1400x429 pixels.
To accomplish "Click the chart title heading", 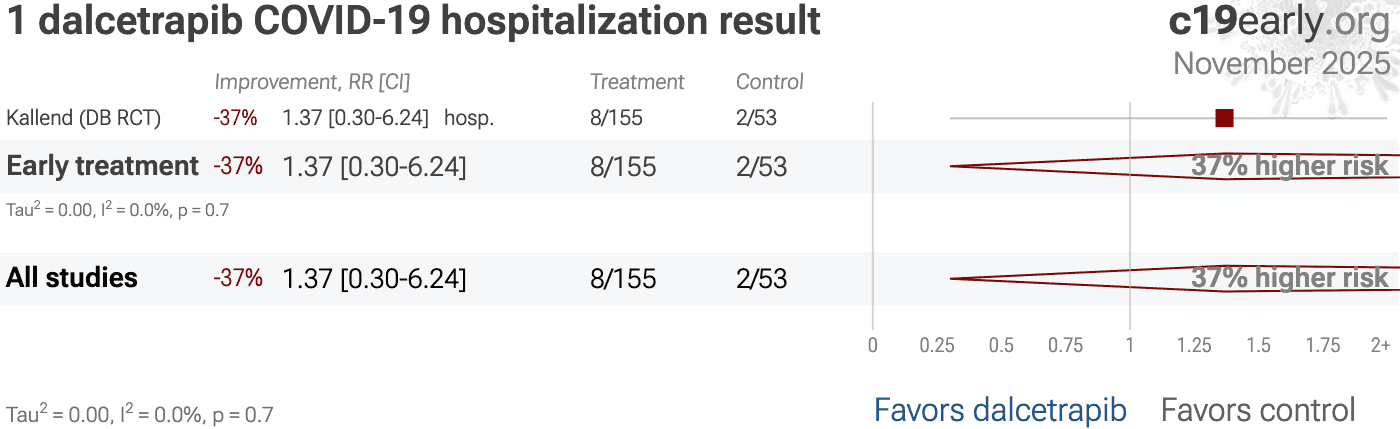I will (x=414, y=22).
